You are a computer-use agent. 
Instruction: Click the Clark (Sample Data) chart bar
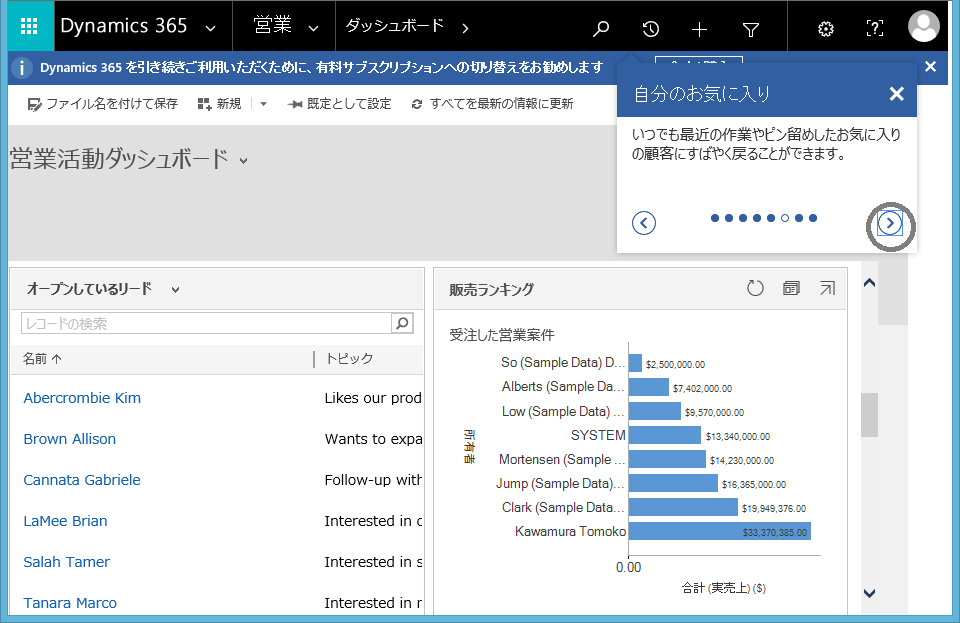tap(683, 507)
